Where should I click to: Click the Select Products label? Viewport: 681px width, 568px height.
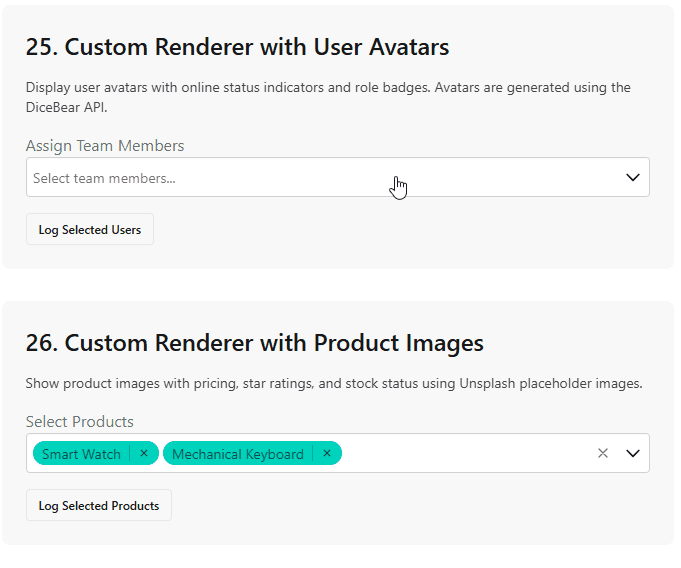point(79,422)
